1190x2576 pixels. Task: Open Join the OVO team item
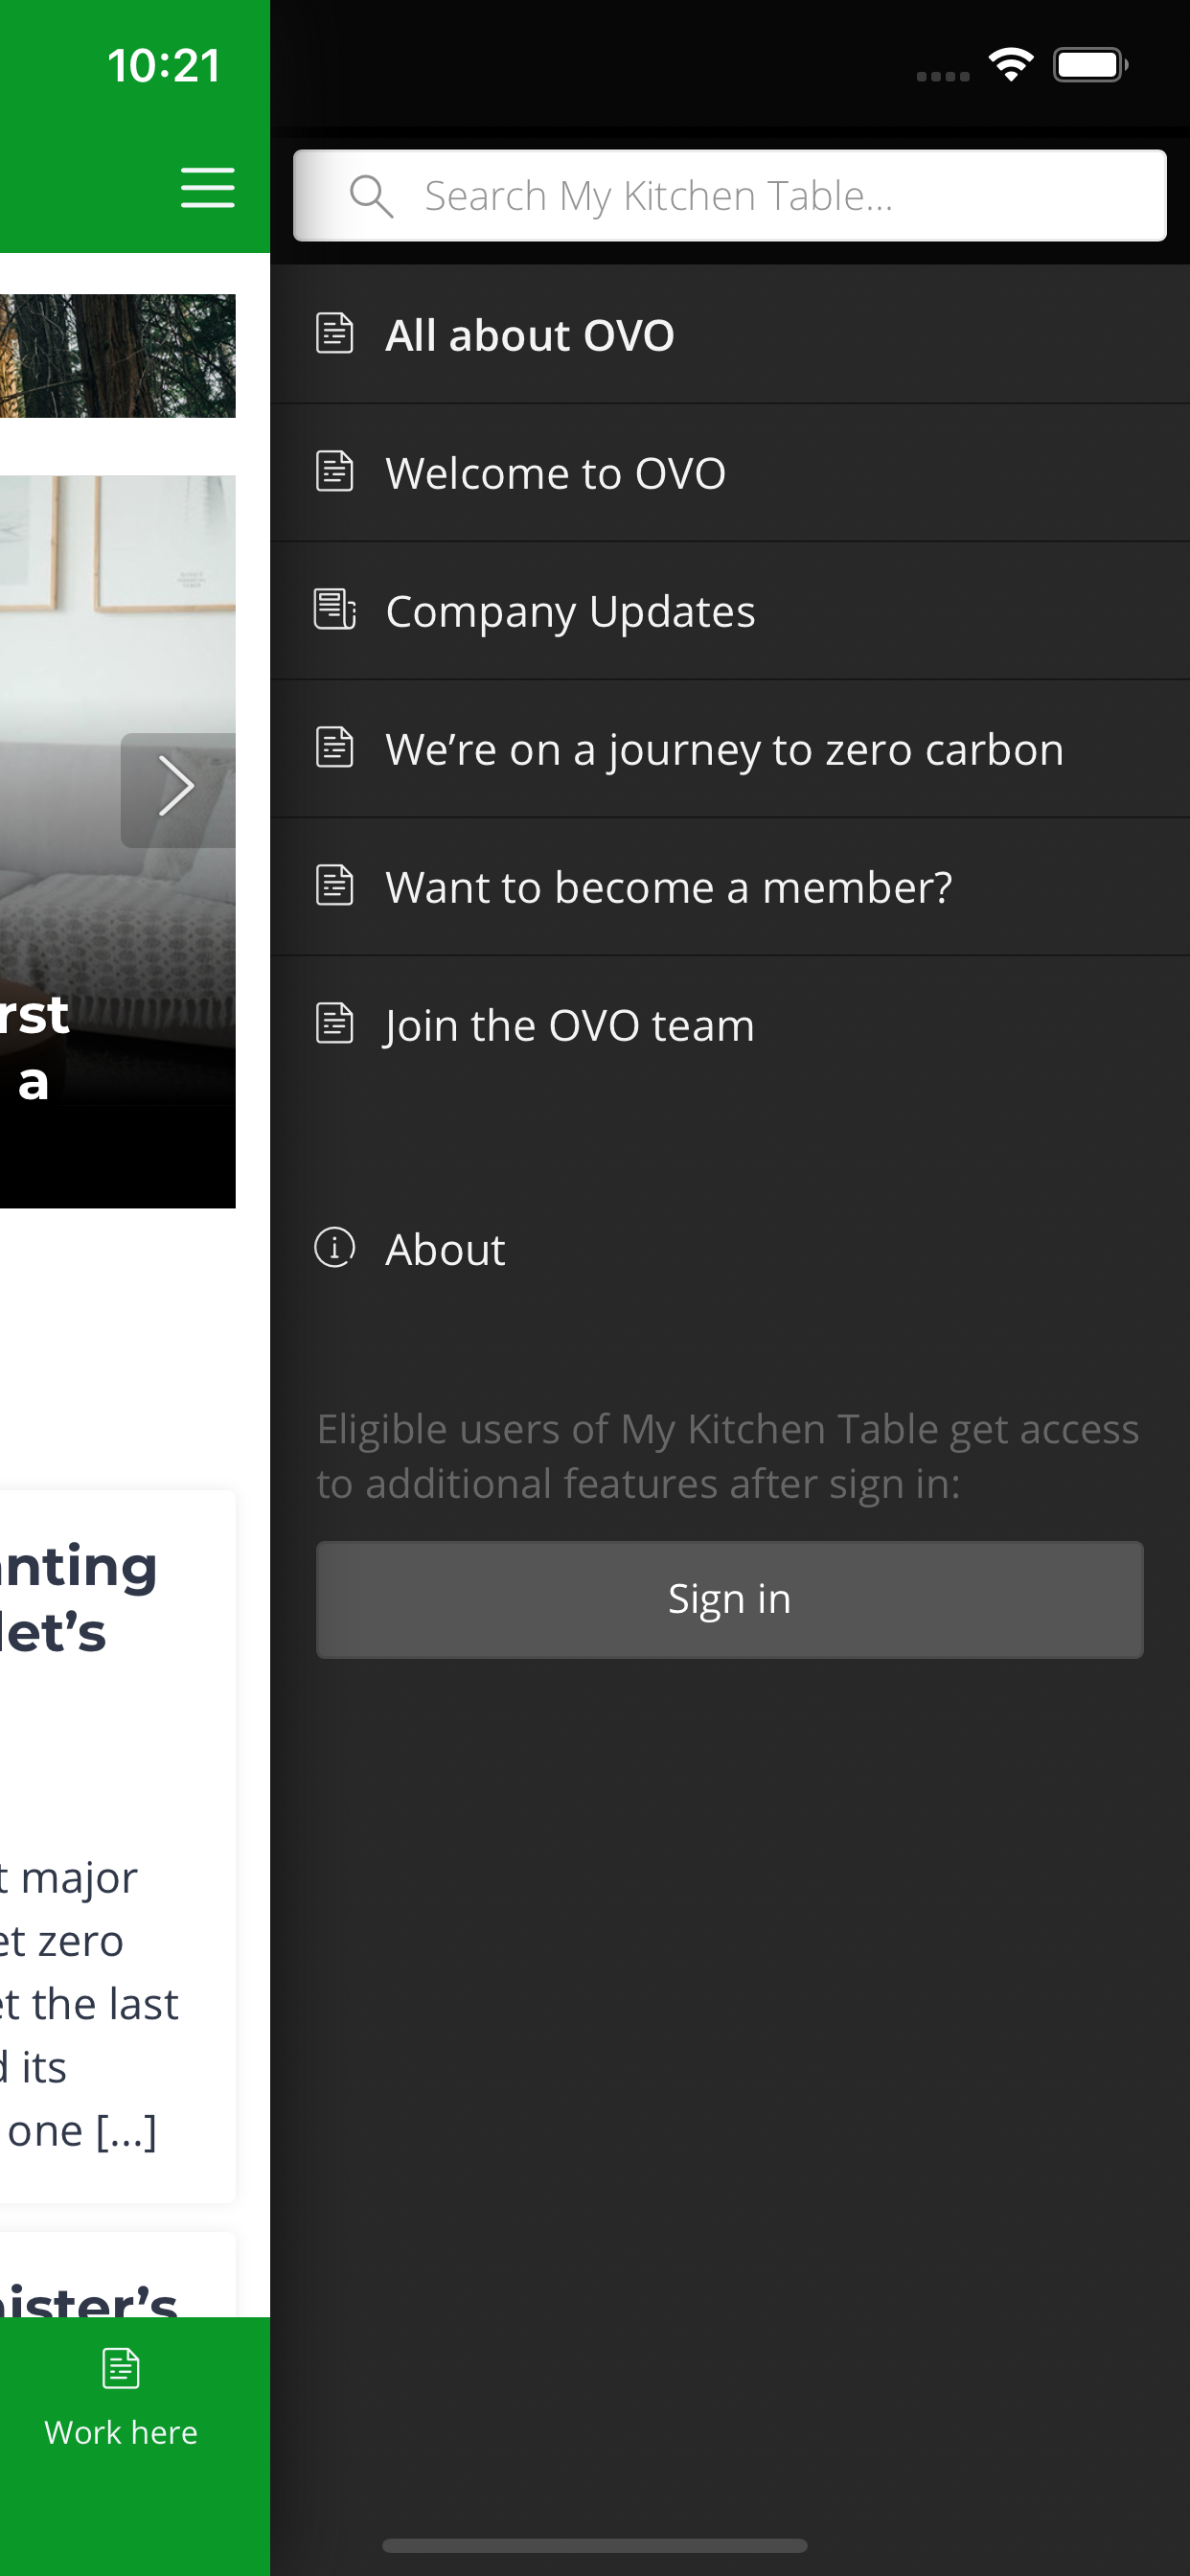729,1025
